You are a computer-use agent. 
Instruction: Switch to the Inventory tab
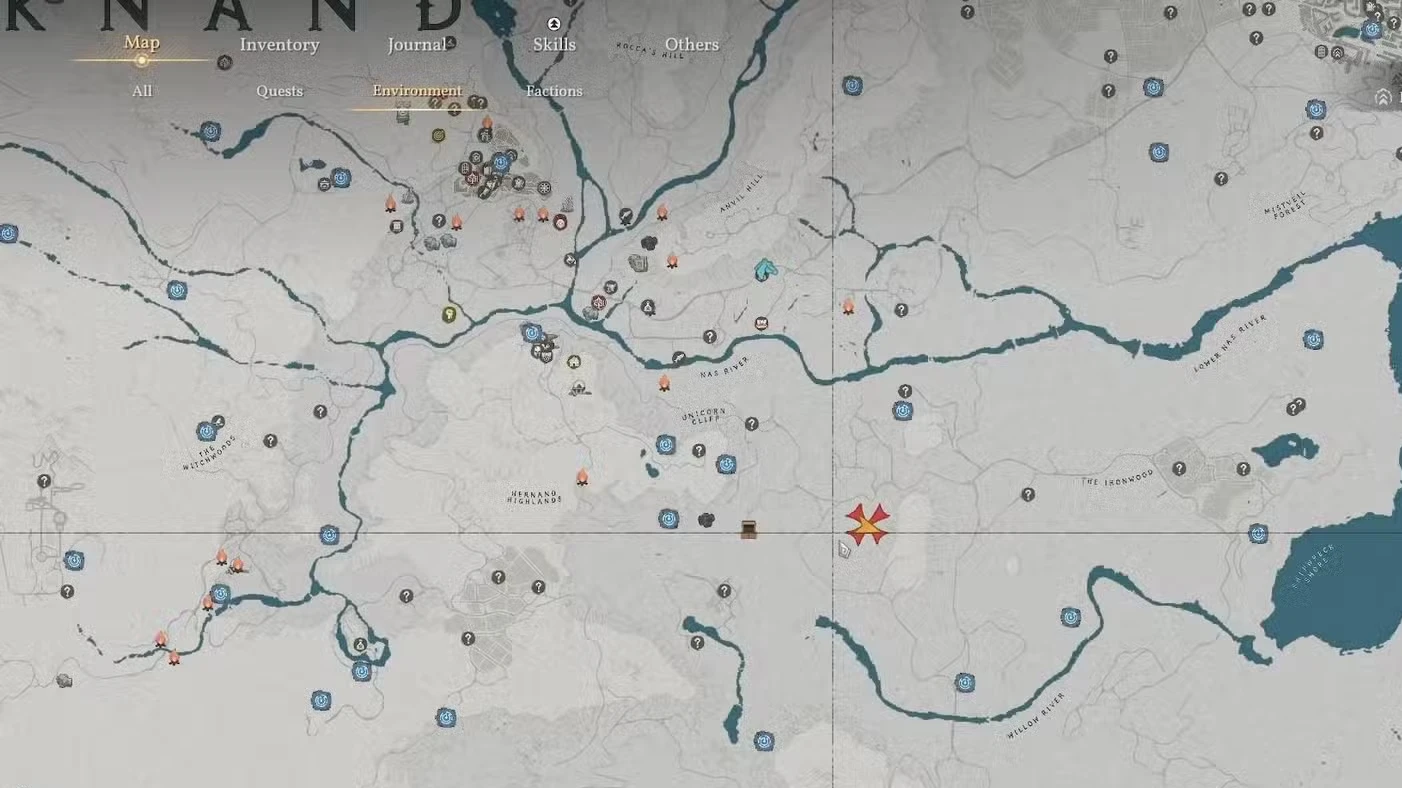point(279,44)
